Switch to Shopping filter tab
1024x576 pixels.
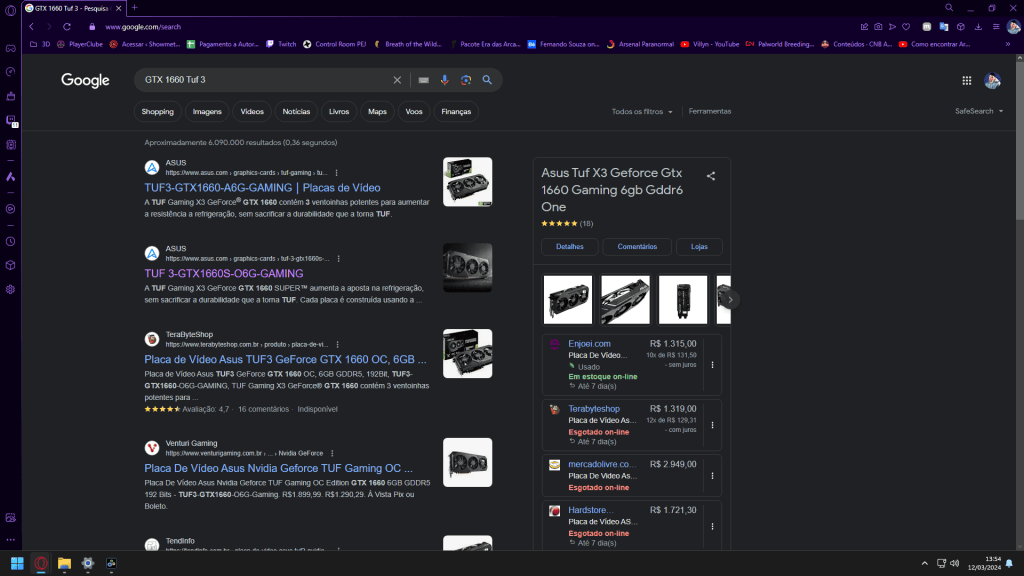(x=157, y=112)
